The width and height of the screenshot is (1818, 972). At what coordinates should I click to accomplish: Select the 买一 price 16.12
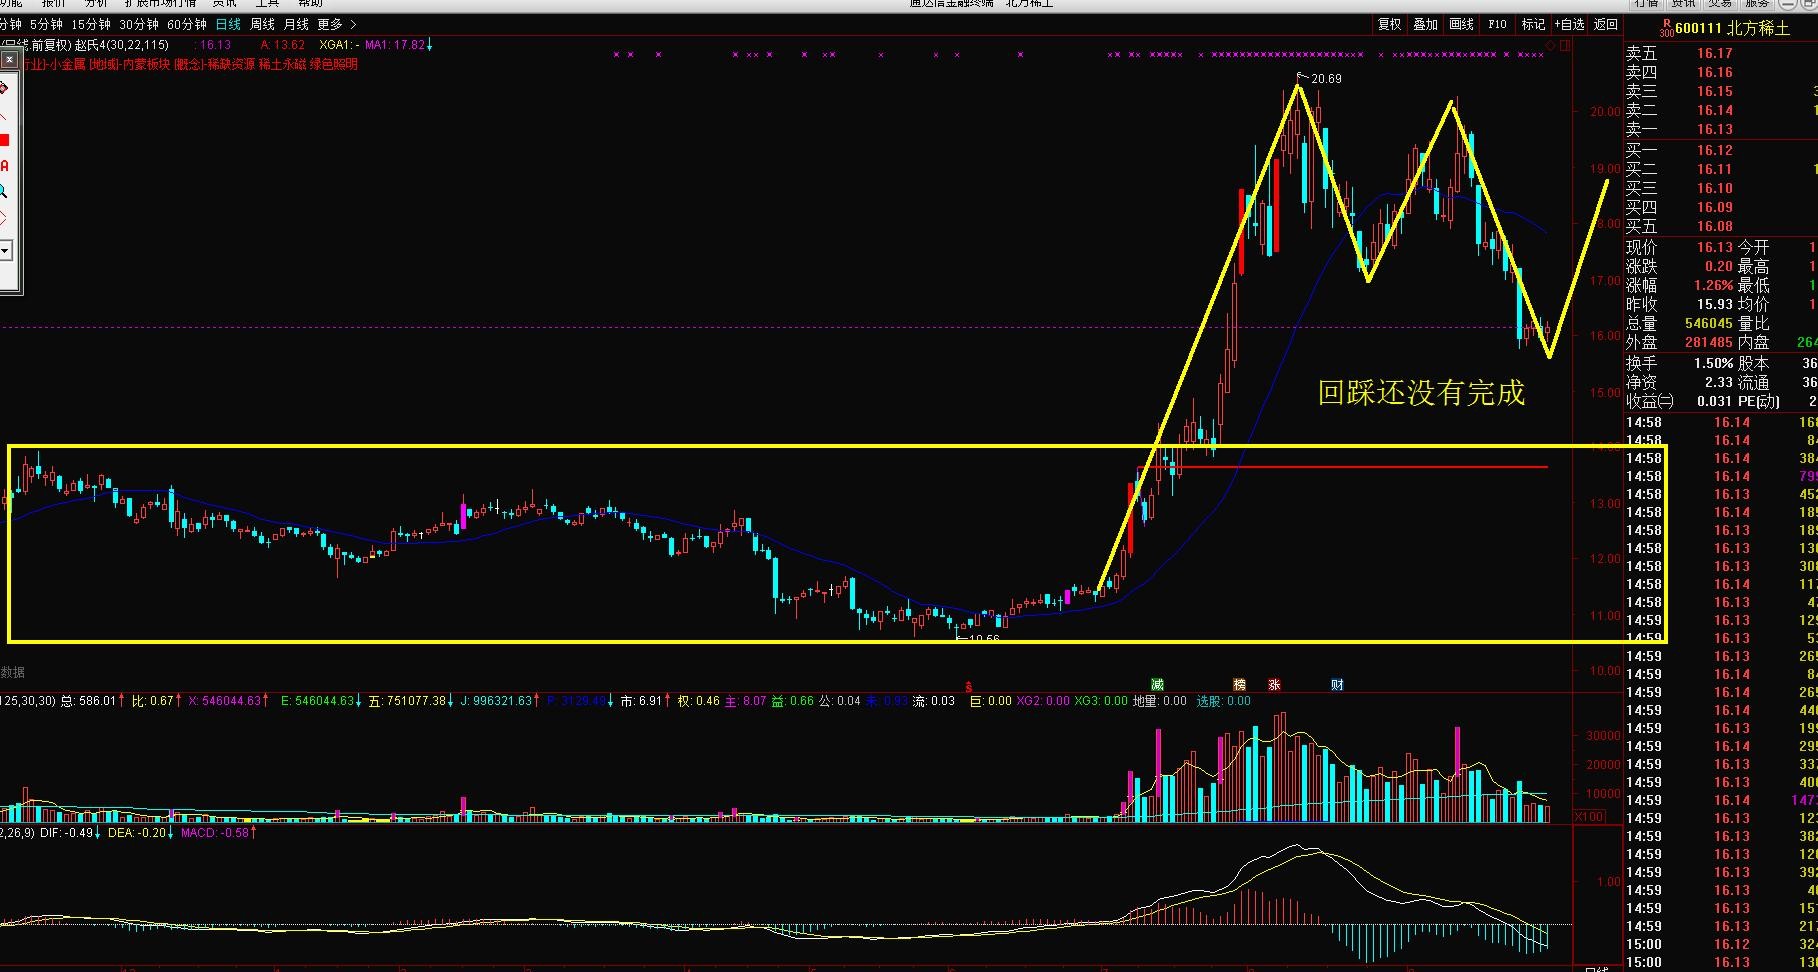(1714, 150)
